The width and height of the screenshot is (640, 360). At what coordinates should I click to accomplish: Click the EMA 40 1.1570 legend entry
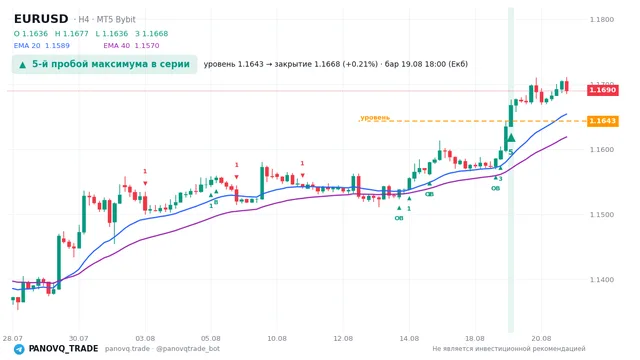pos(131,46)
